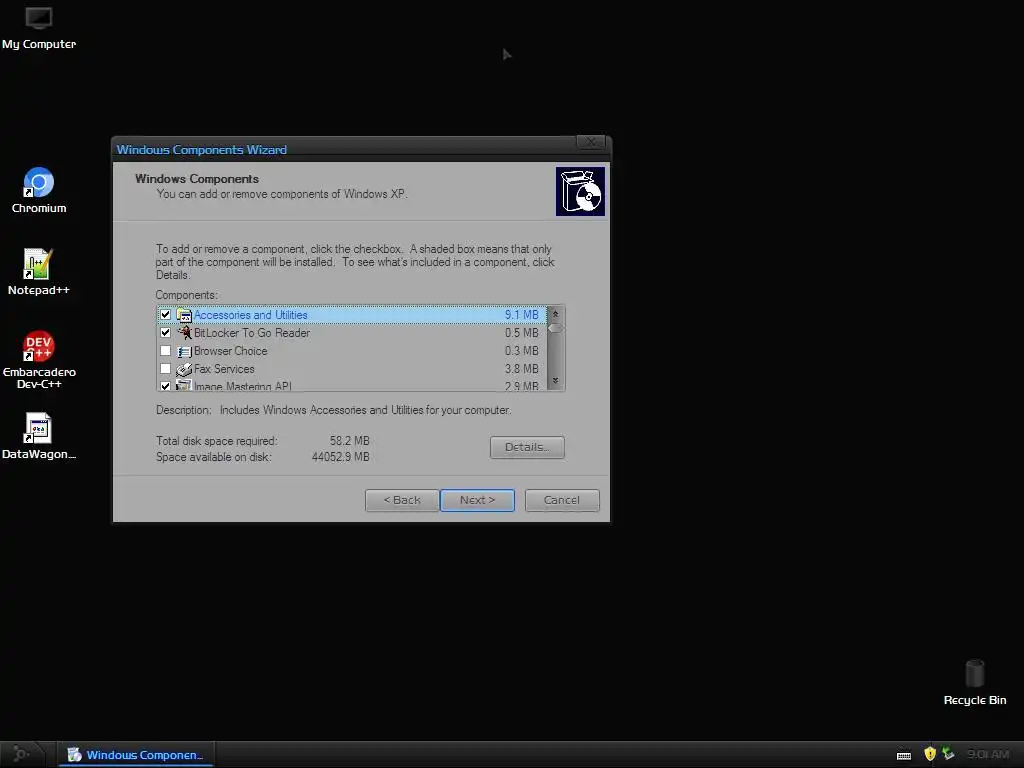
Task: Click the 9.1 MB size value
Action: [521, 315]
